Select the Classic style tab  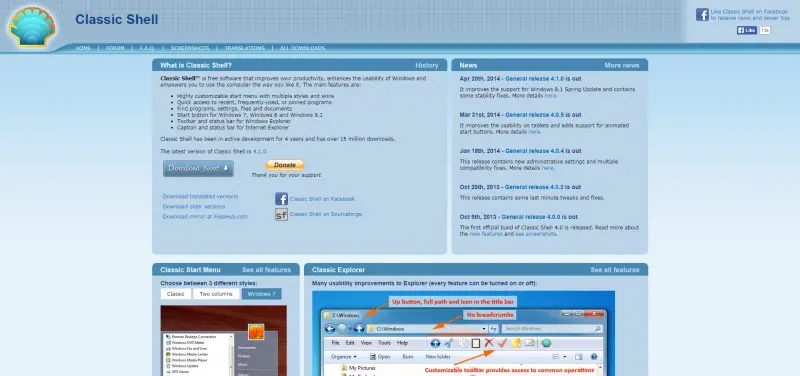click(176, 294)
